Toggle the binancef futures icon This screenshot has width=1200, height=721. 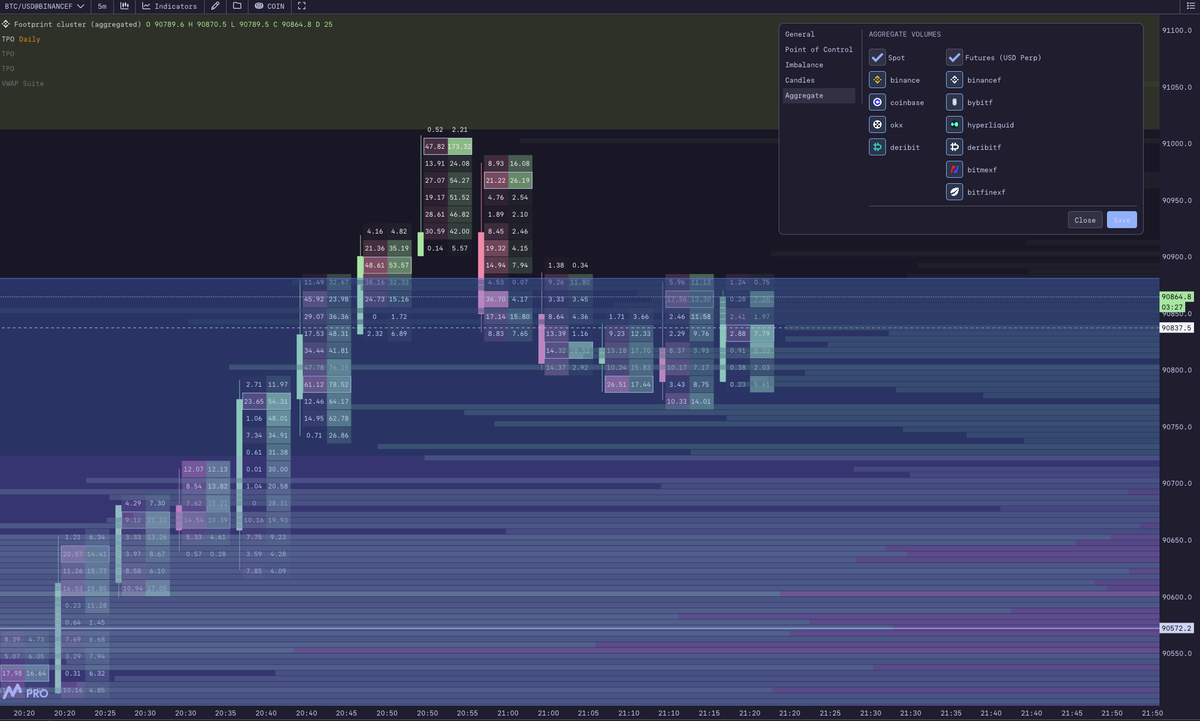[x=955, y=80]
